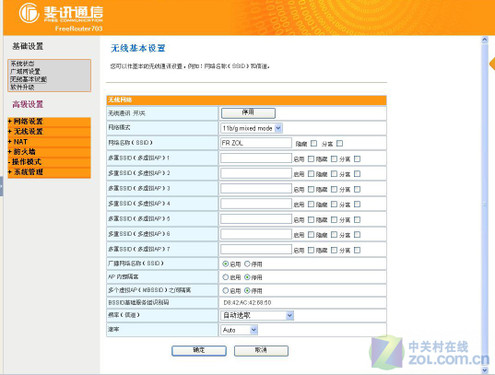Open 无线基本设置 in the basic settings menu

(x=28, y=79)
